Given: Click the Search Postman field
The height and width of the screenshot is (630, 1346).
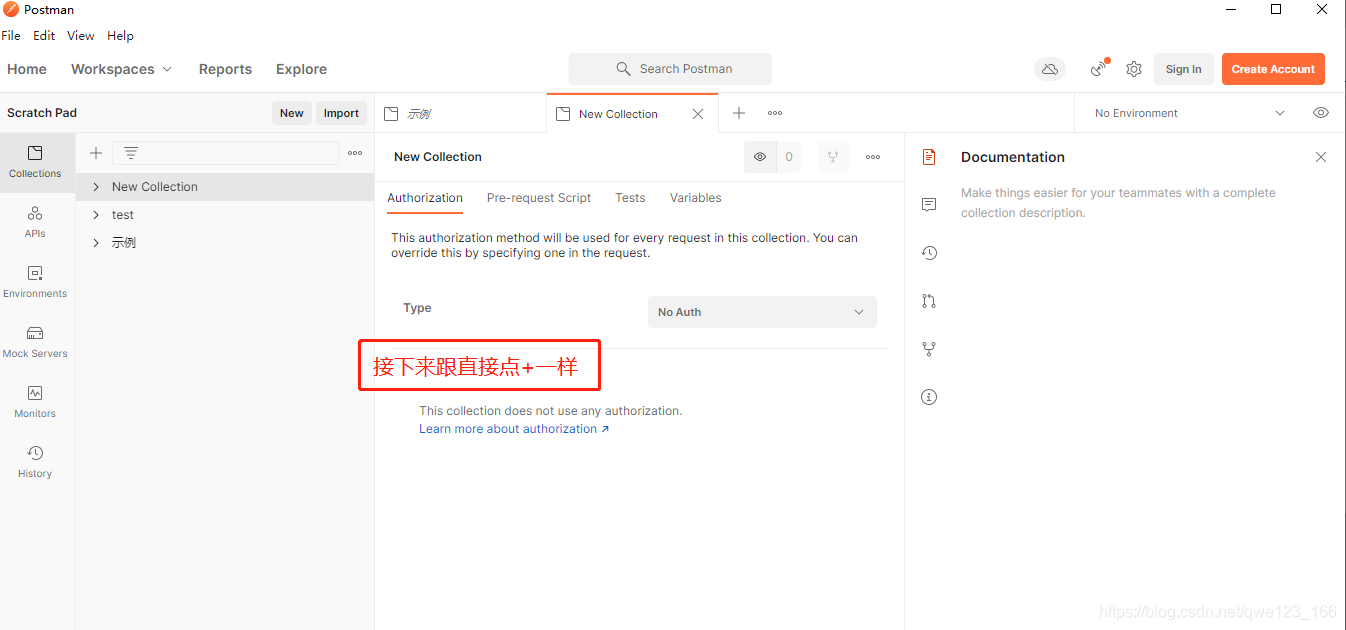Looking at the screenshot, I should 670,69.
